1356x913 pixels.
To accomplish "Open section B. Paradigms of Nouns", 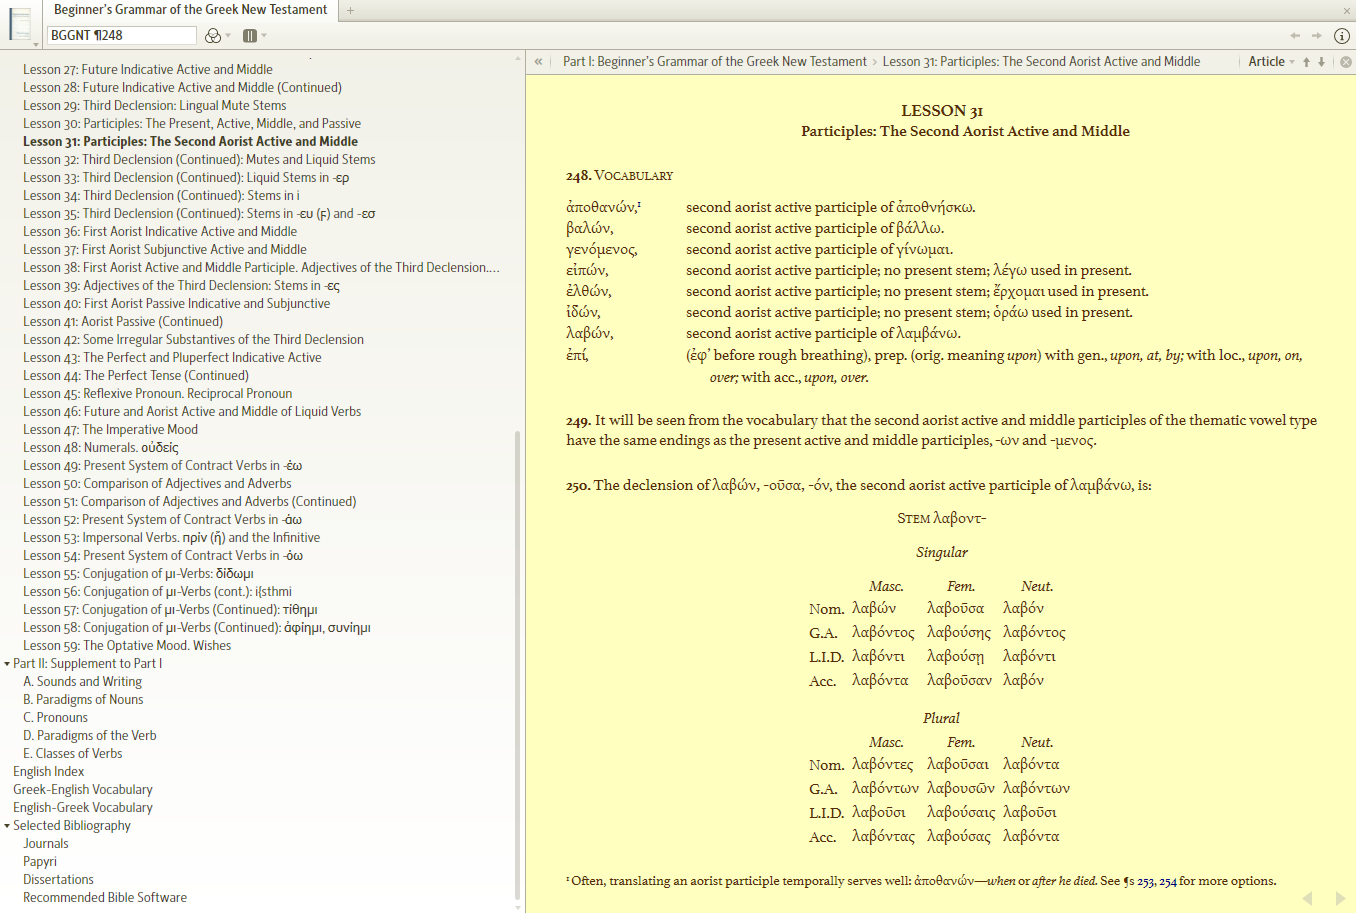I will (x=83, y=700).
